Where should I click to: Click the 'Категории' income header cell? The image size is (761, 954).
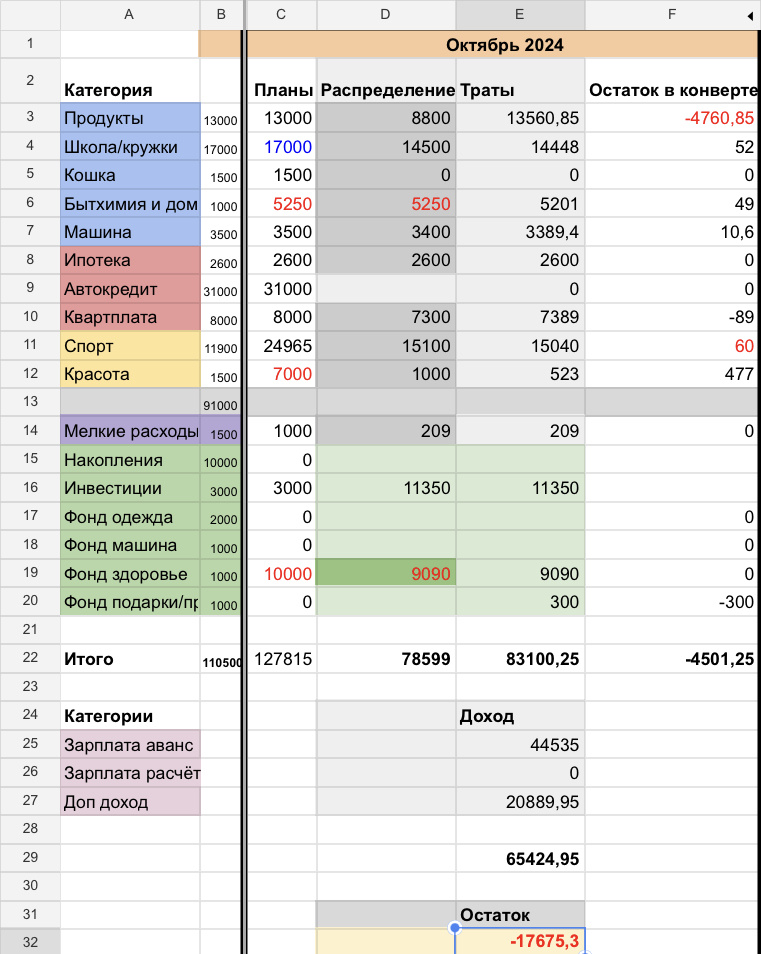coord(130,716)
